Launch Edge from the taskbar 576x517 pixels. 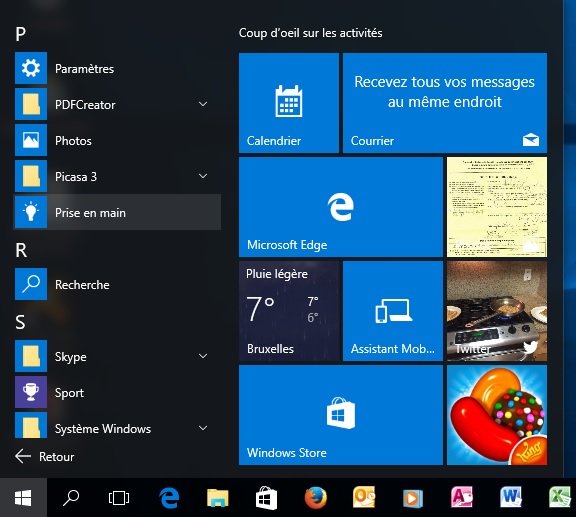(169, 498)
